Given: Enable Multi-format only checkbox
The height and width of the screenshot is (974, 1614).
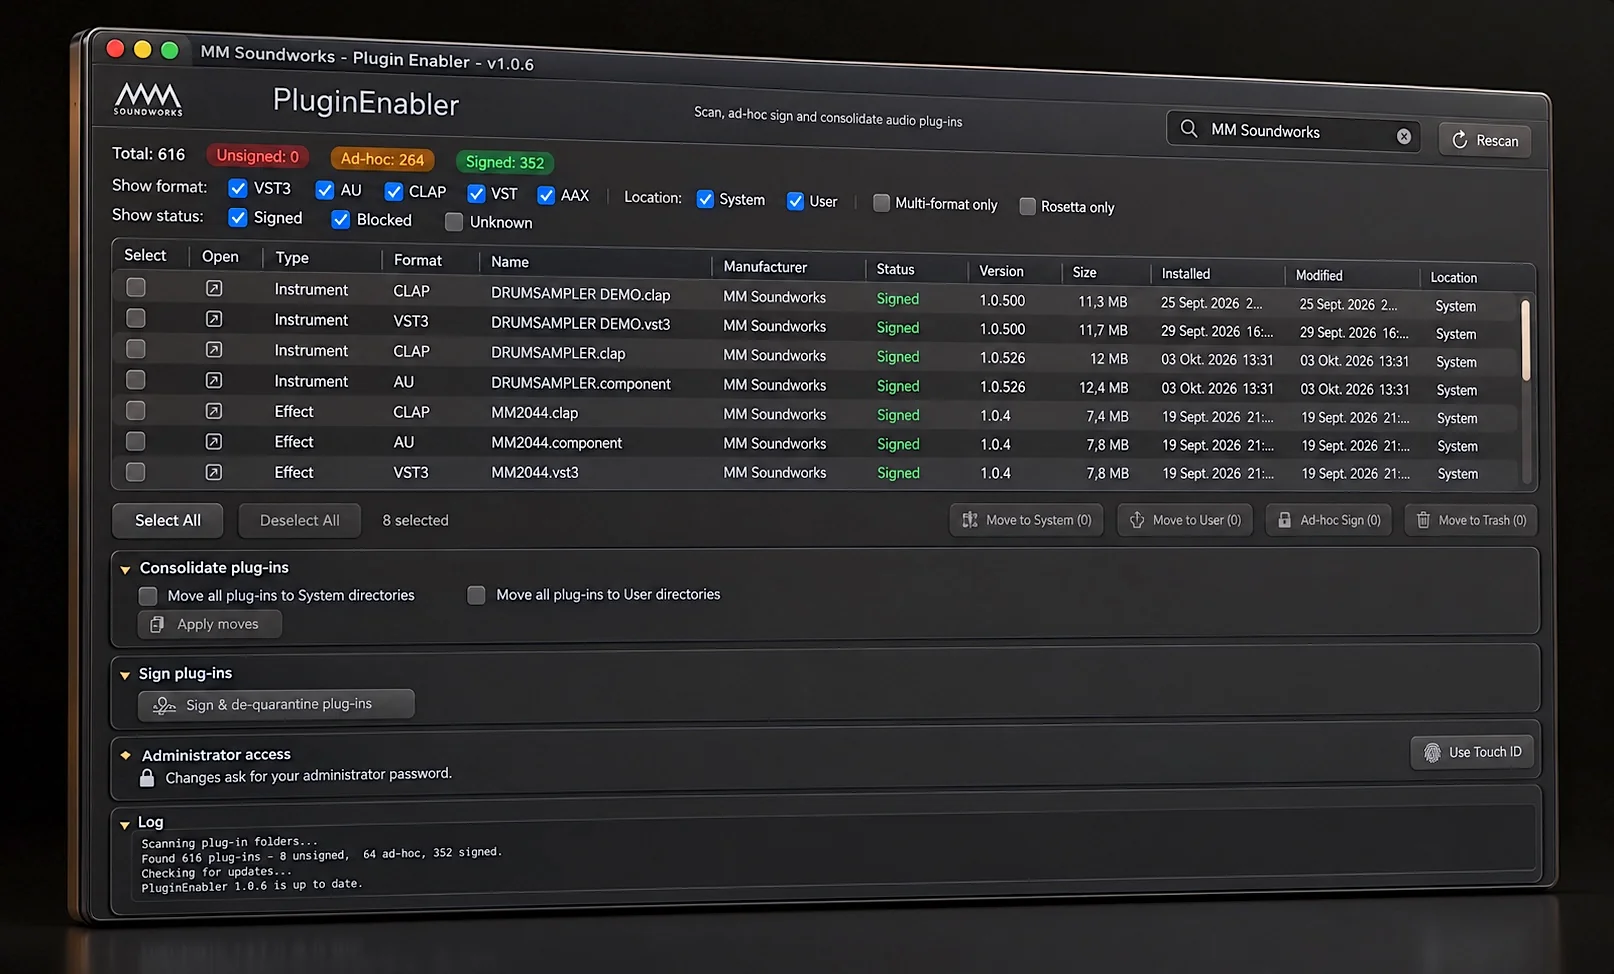Looking at the screenshot, I should click(881, 203).
